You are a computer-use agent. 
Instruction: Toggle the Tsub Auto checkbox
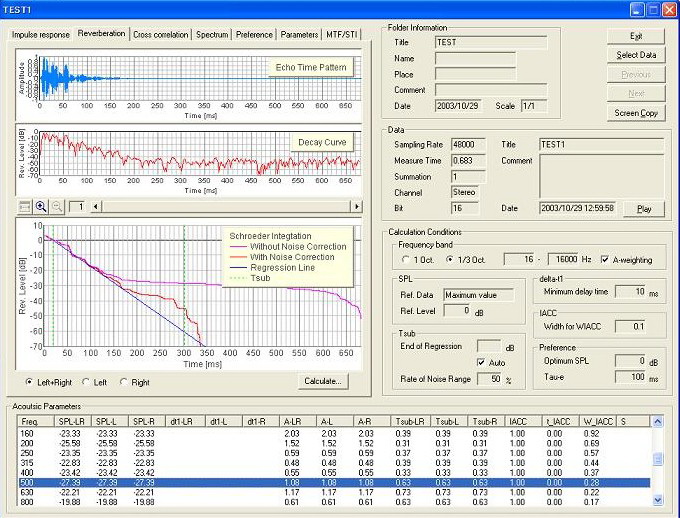482,361
